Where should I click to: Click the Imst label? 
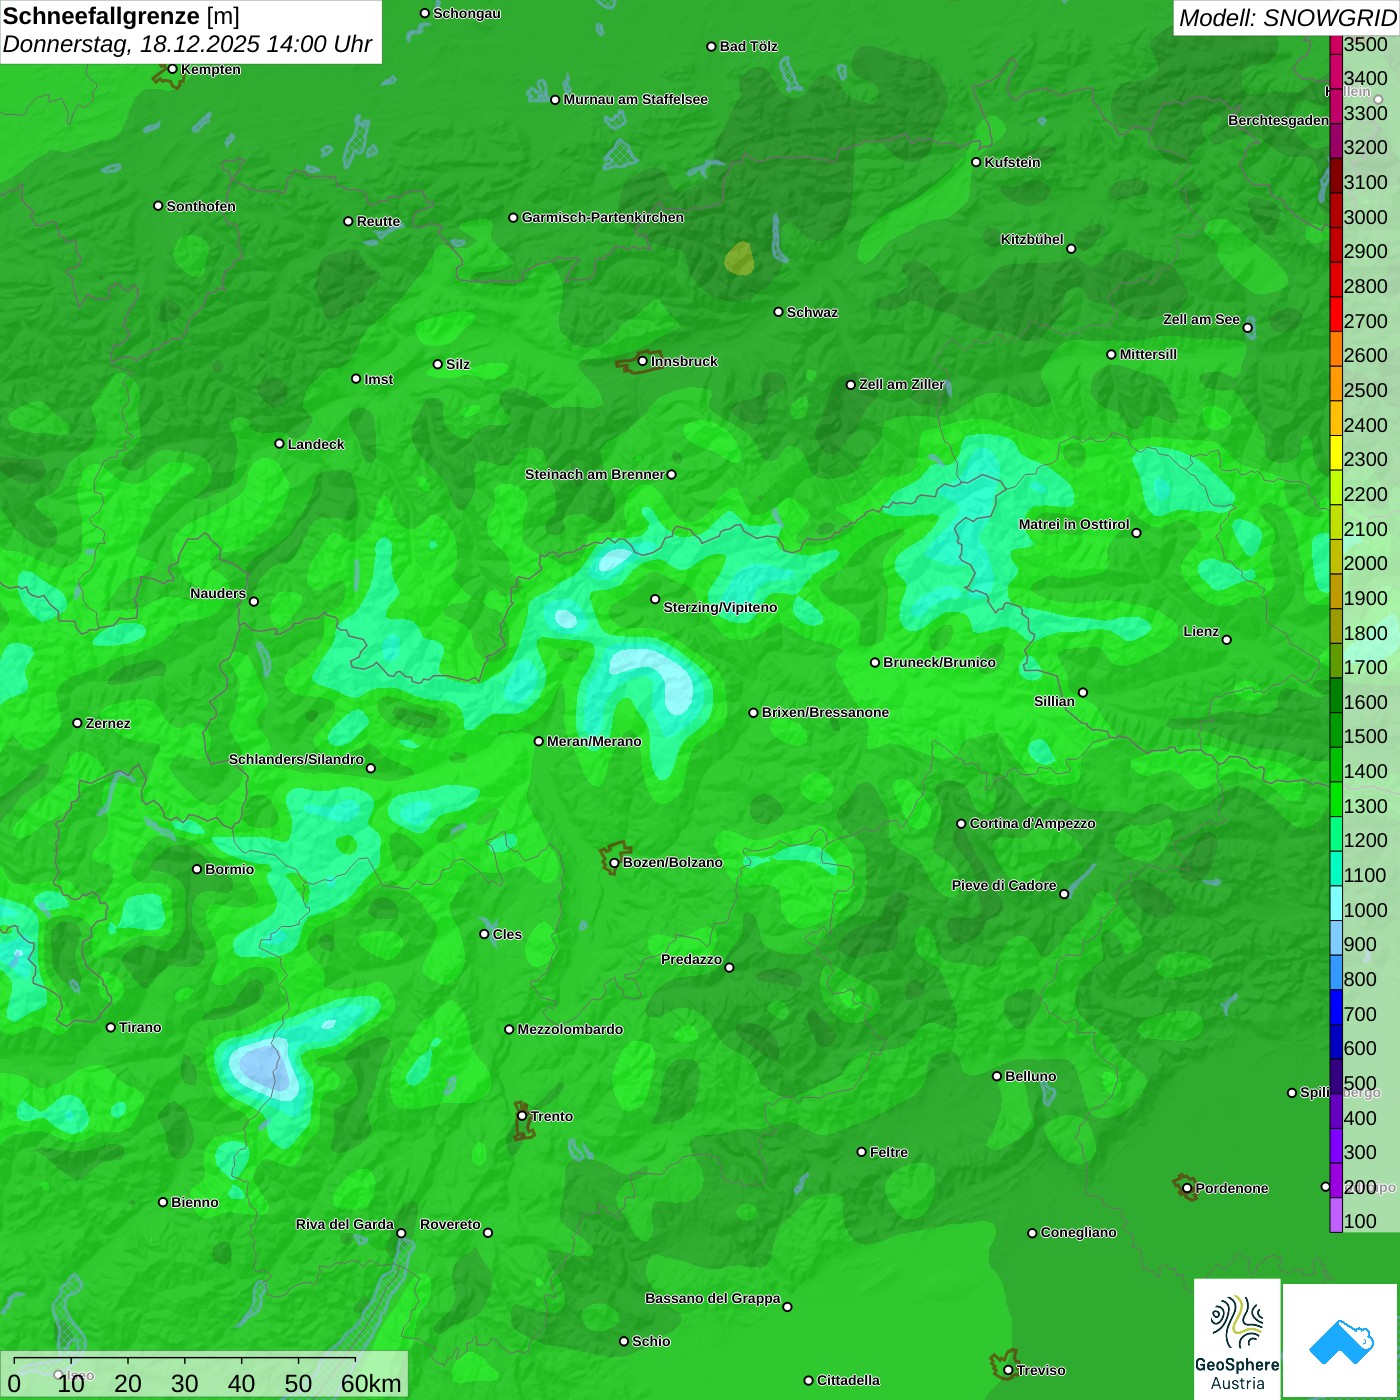(x=378, y=379)
